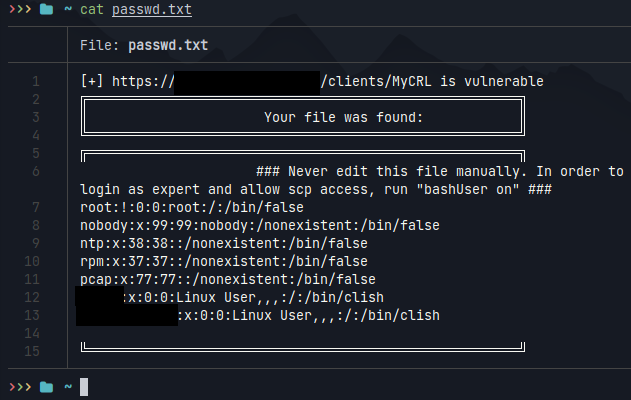Click the /clients/MyCRL path text
Viewport: 631px width, 400px height.
(376, 81)
